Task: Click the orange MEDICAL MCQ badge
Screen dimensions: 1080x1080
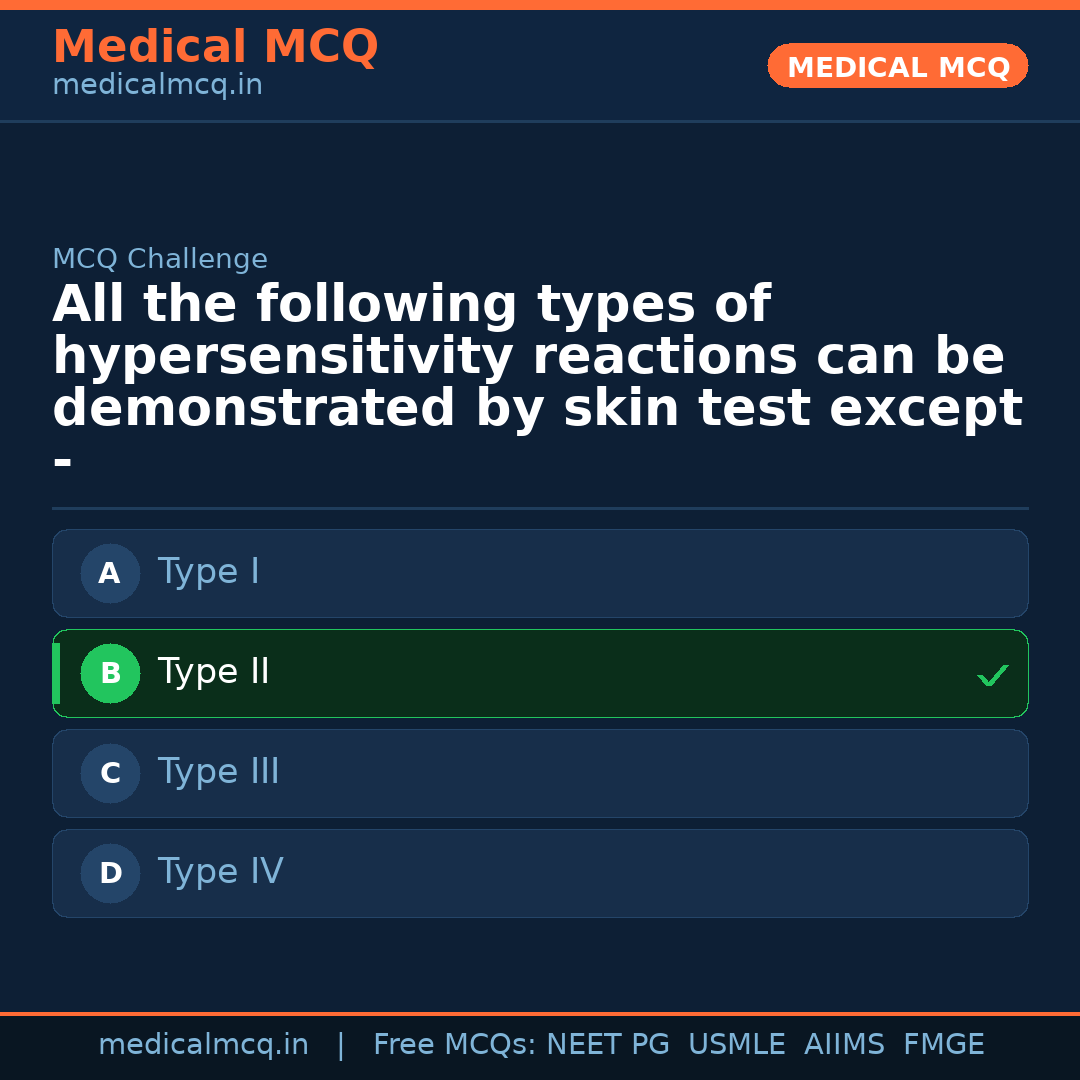Action: coord(898,67)
